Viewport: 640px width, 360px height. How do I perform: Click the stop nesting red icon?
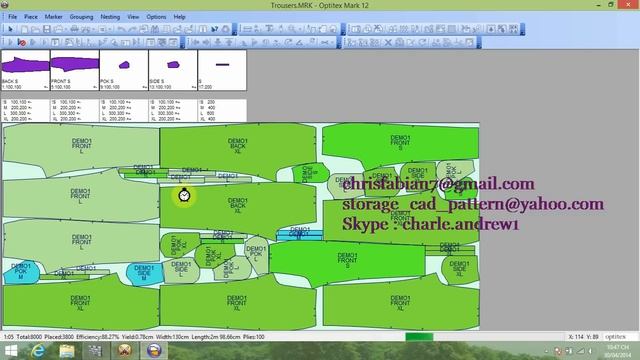click(22, 42)
